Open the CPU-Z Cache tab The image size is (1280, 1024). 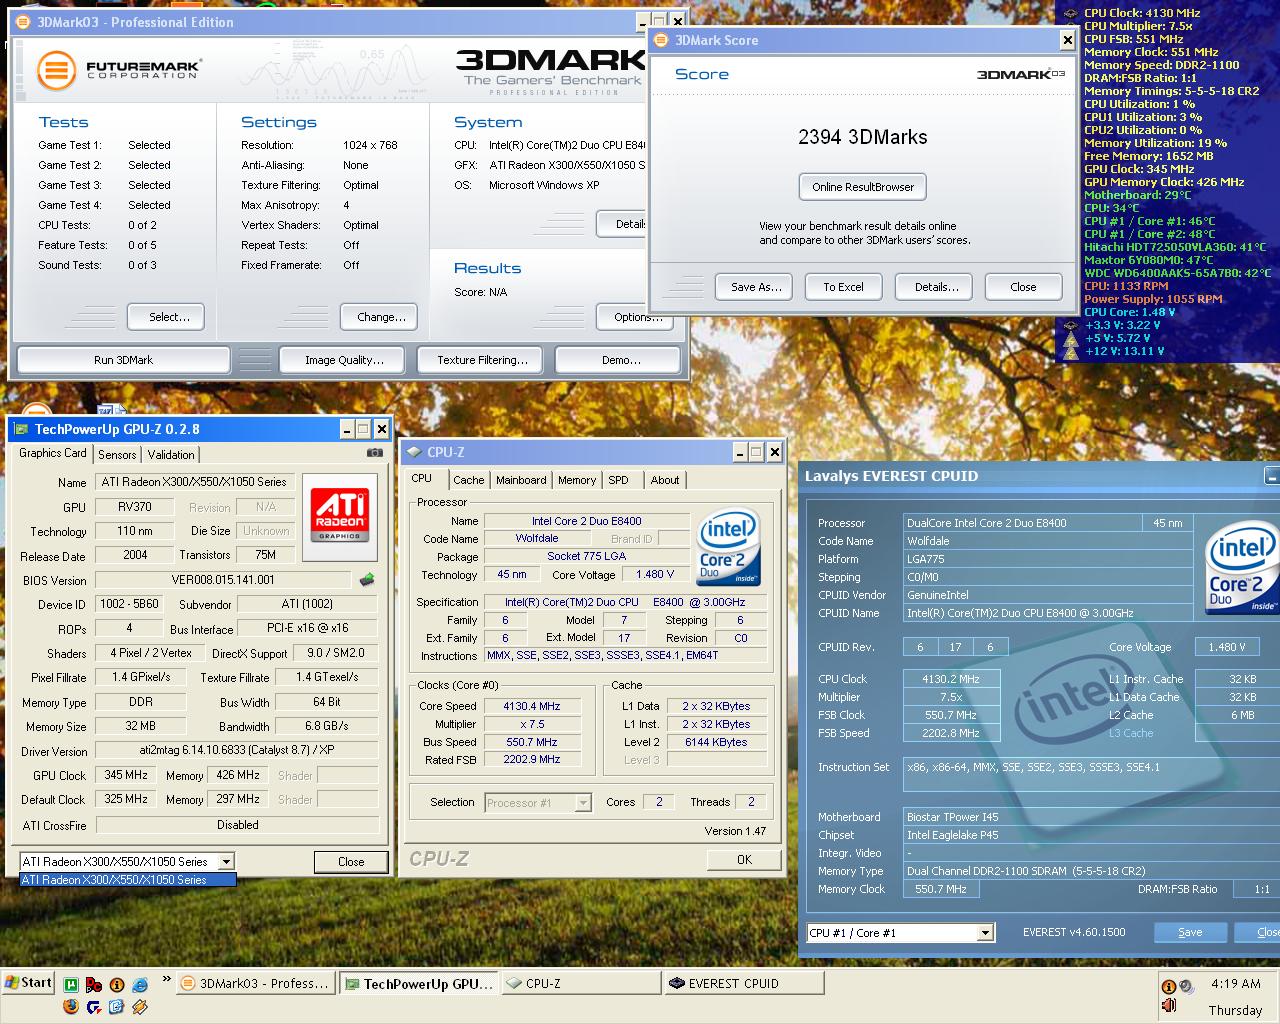468,480
